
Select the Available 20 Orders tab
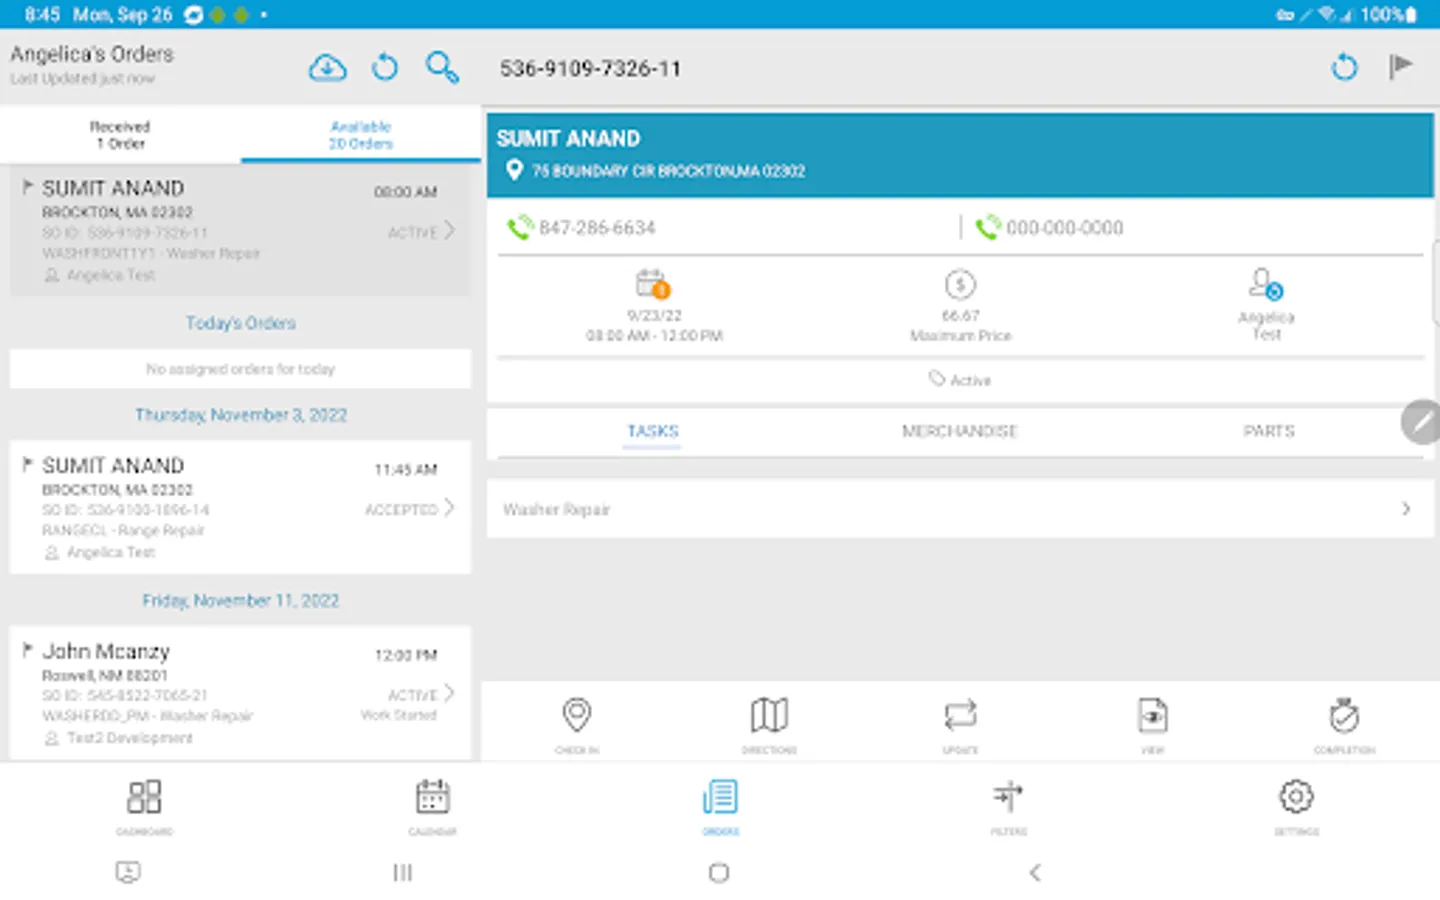361,135
